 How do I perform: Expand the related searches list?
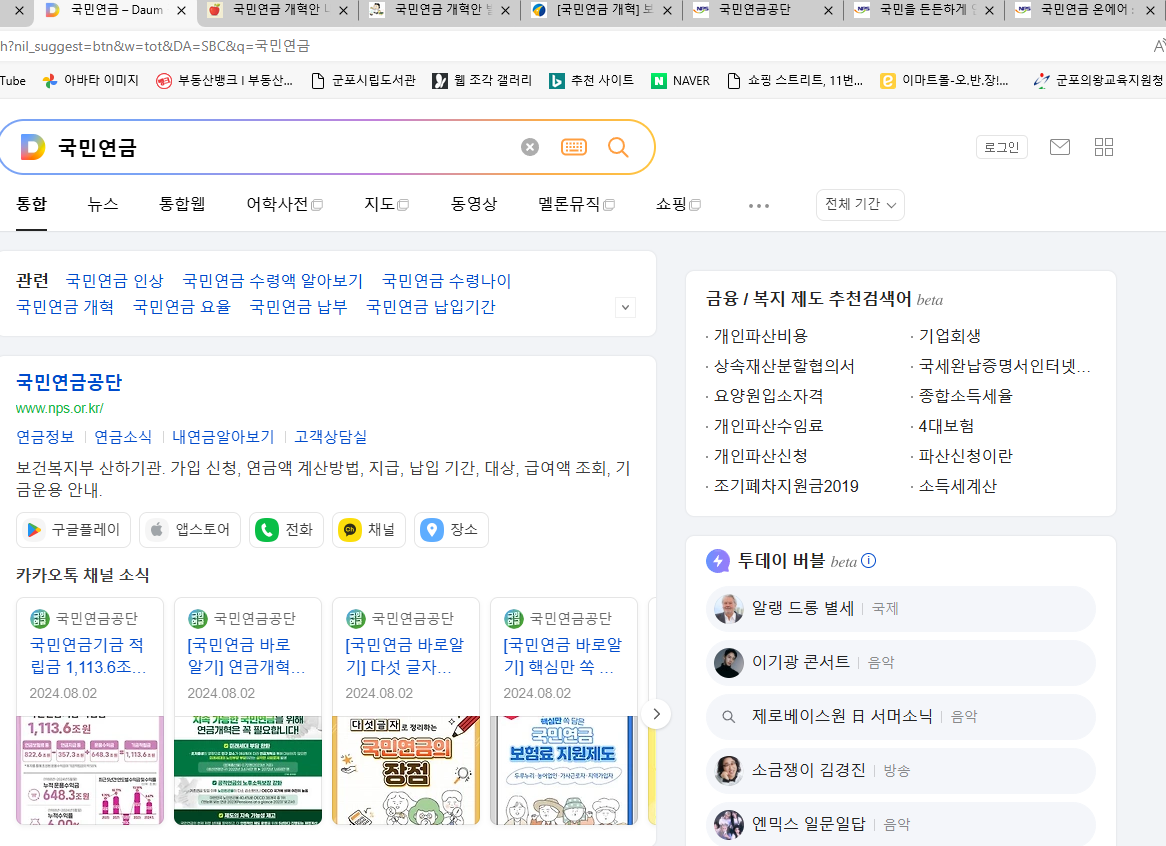(x=625, y=307)
